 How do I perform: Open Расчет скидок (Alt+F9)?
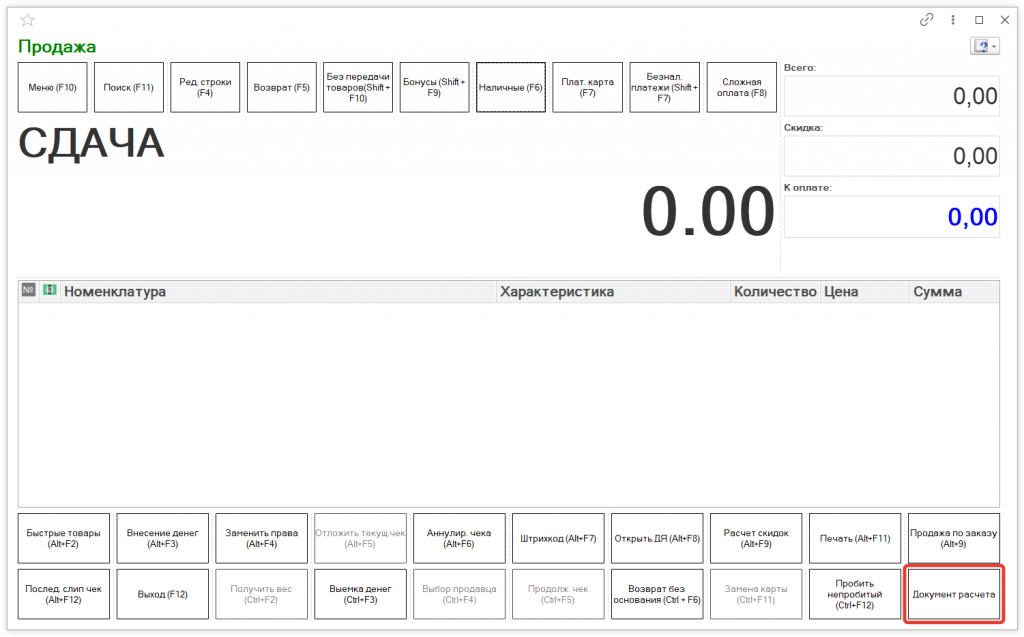point(756,538)
